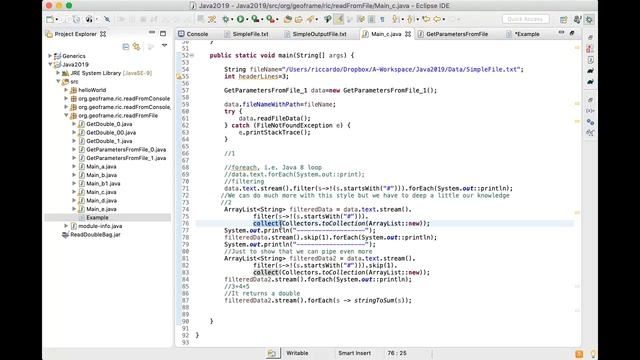640x360 pixels.
Task: Toggle Block Selection Mode icon
Action: [371, 19]
